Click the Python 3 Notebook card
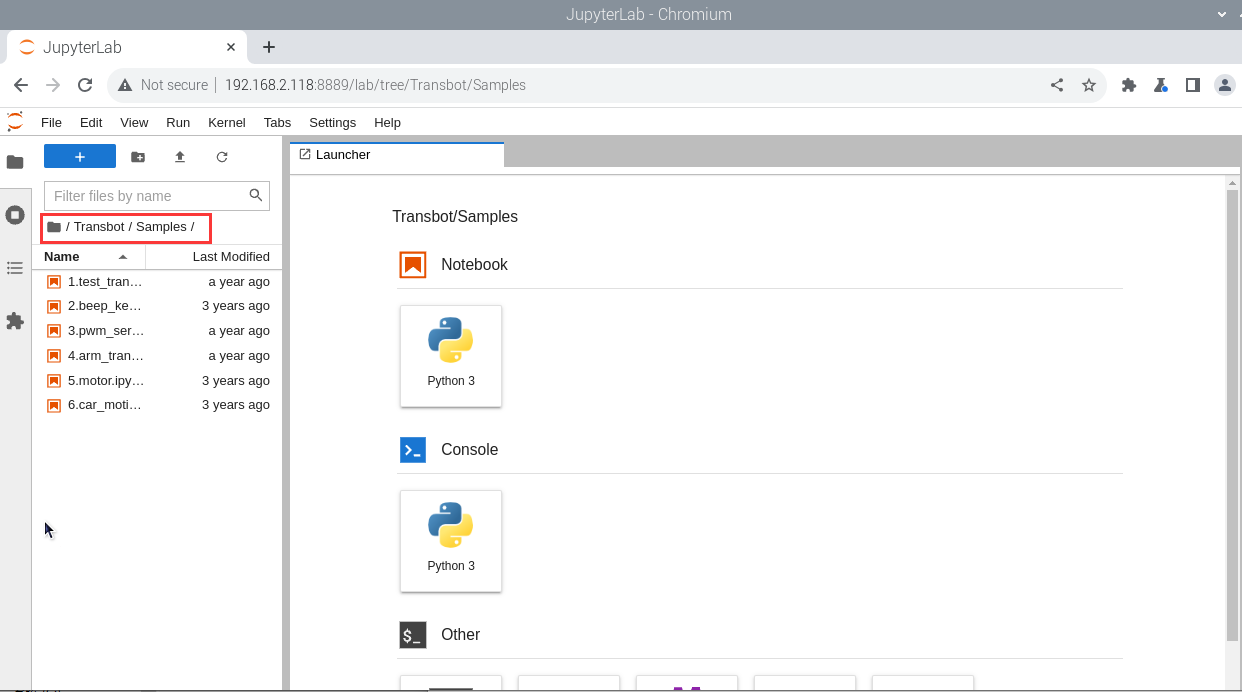Screen dimensions: 1242x692 tap(451, 356)
